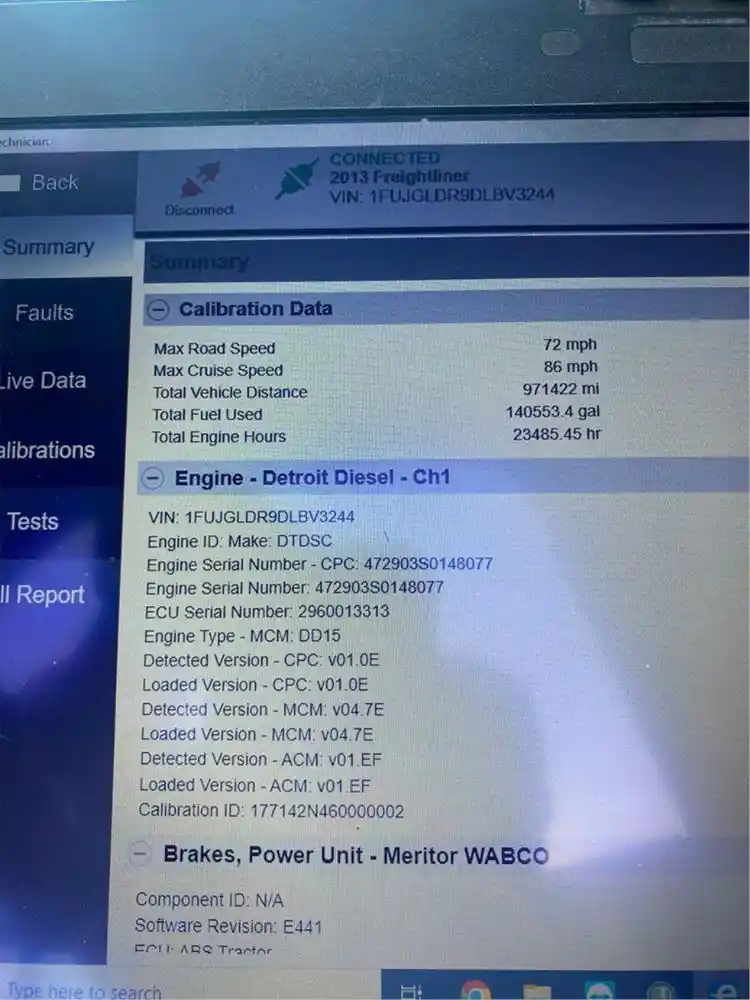Collapse Engine - Detroit Diesel section
Screen dimensions: 750x1000
tap(152, 478)
